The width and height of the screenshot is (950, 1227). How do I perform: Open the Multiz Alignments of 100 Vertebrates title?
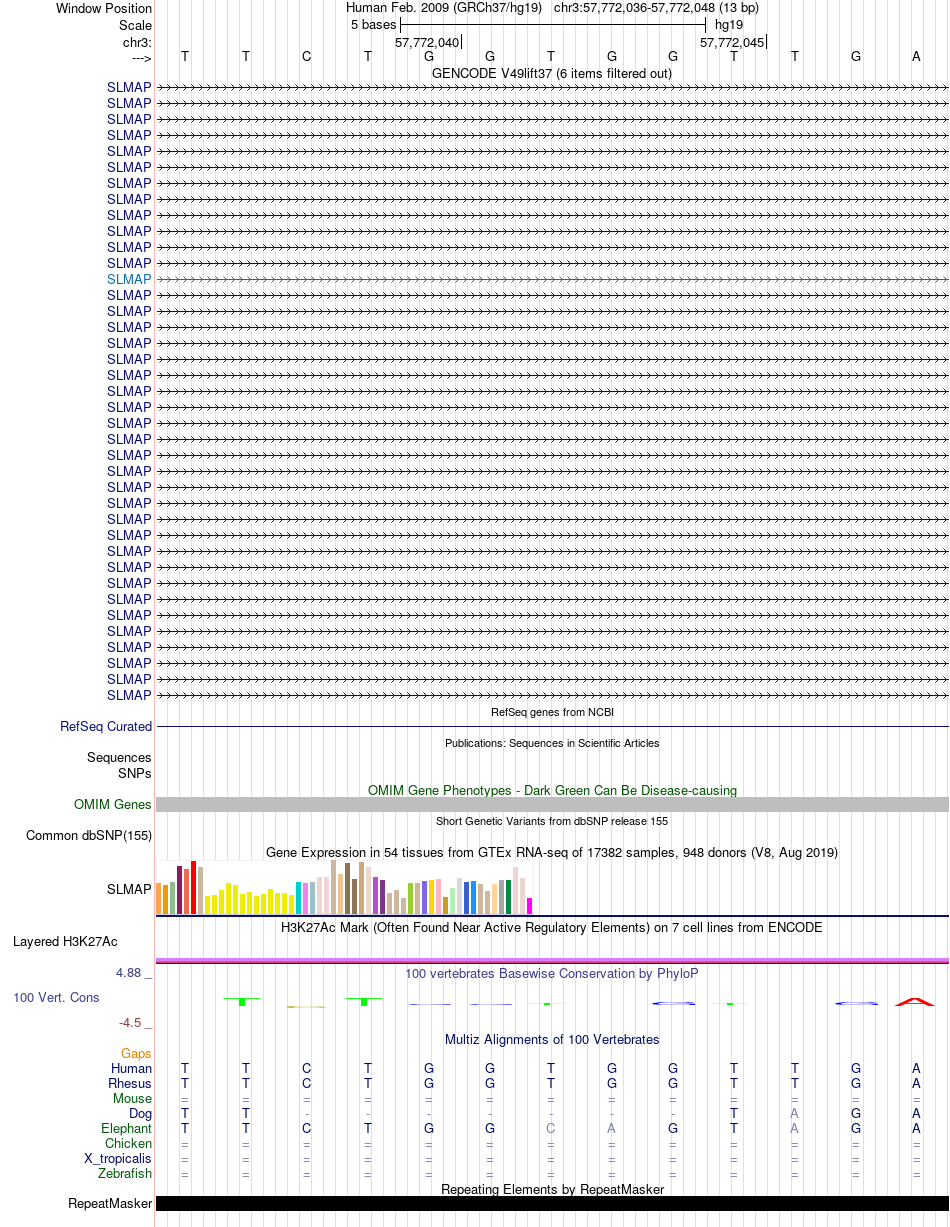pos(552,1040)
